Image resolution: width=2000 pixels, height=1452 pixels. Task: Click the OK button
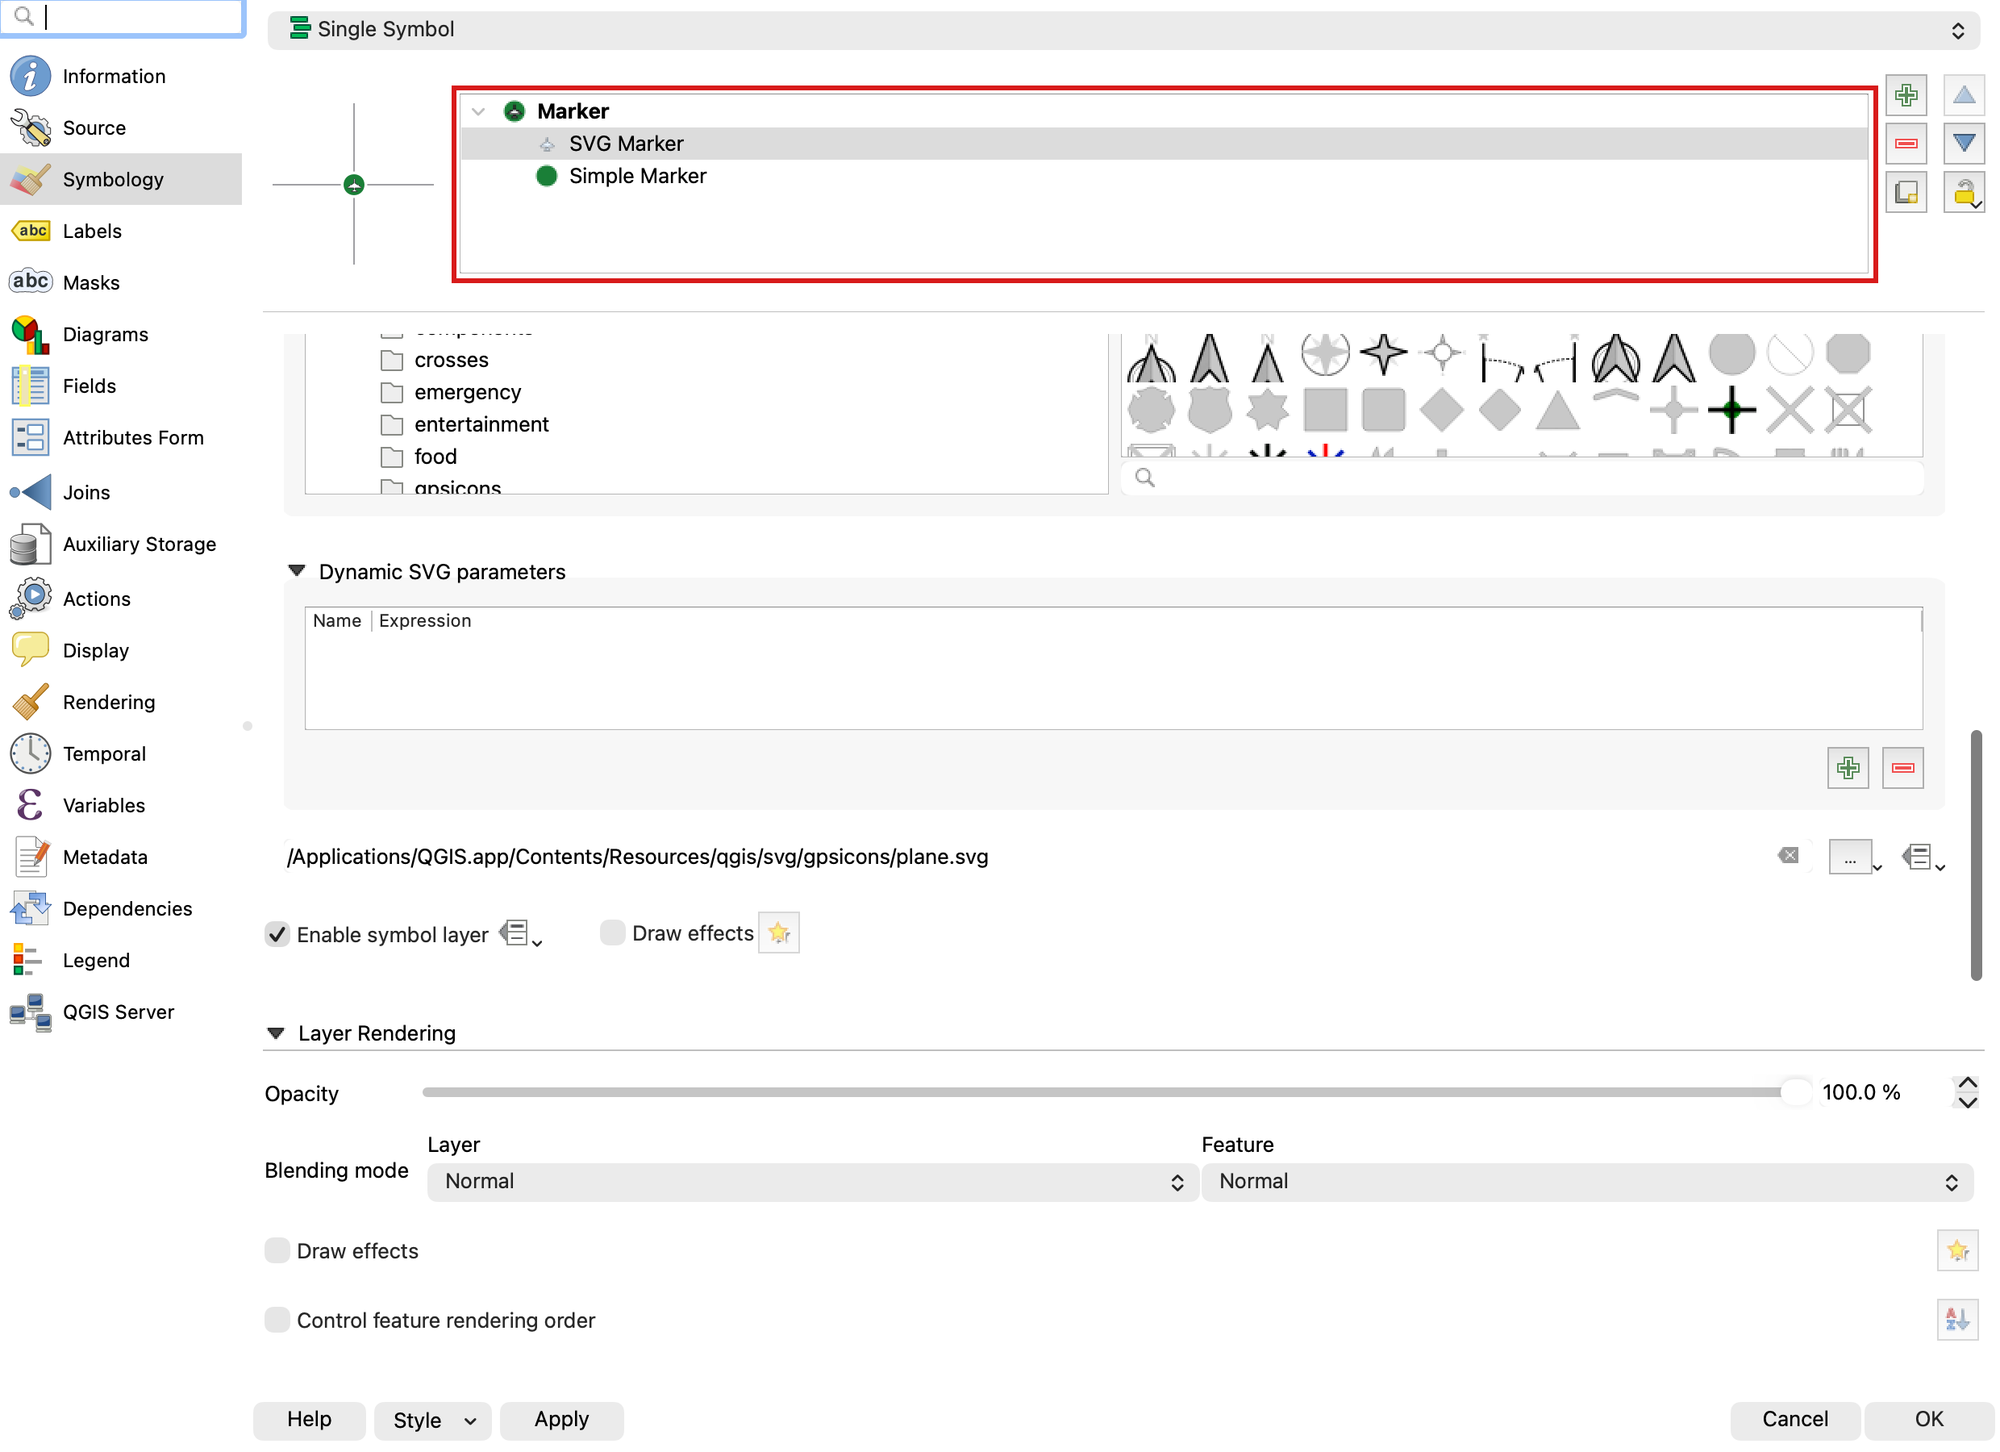click(1929, 1420)
